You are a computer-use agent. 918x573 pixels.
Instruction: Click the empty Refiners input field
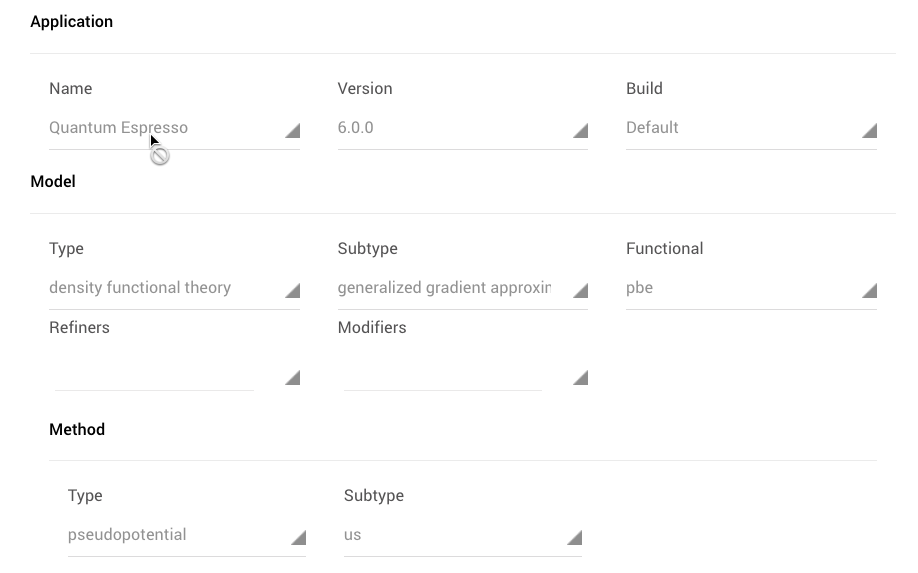click(155, 377)
